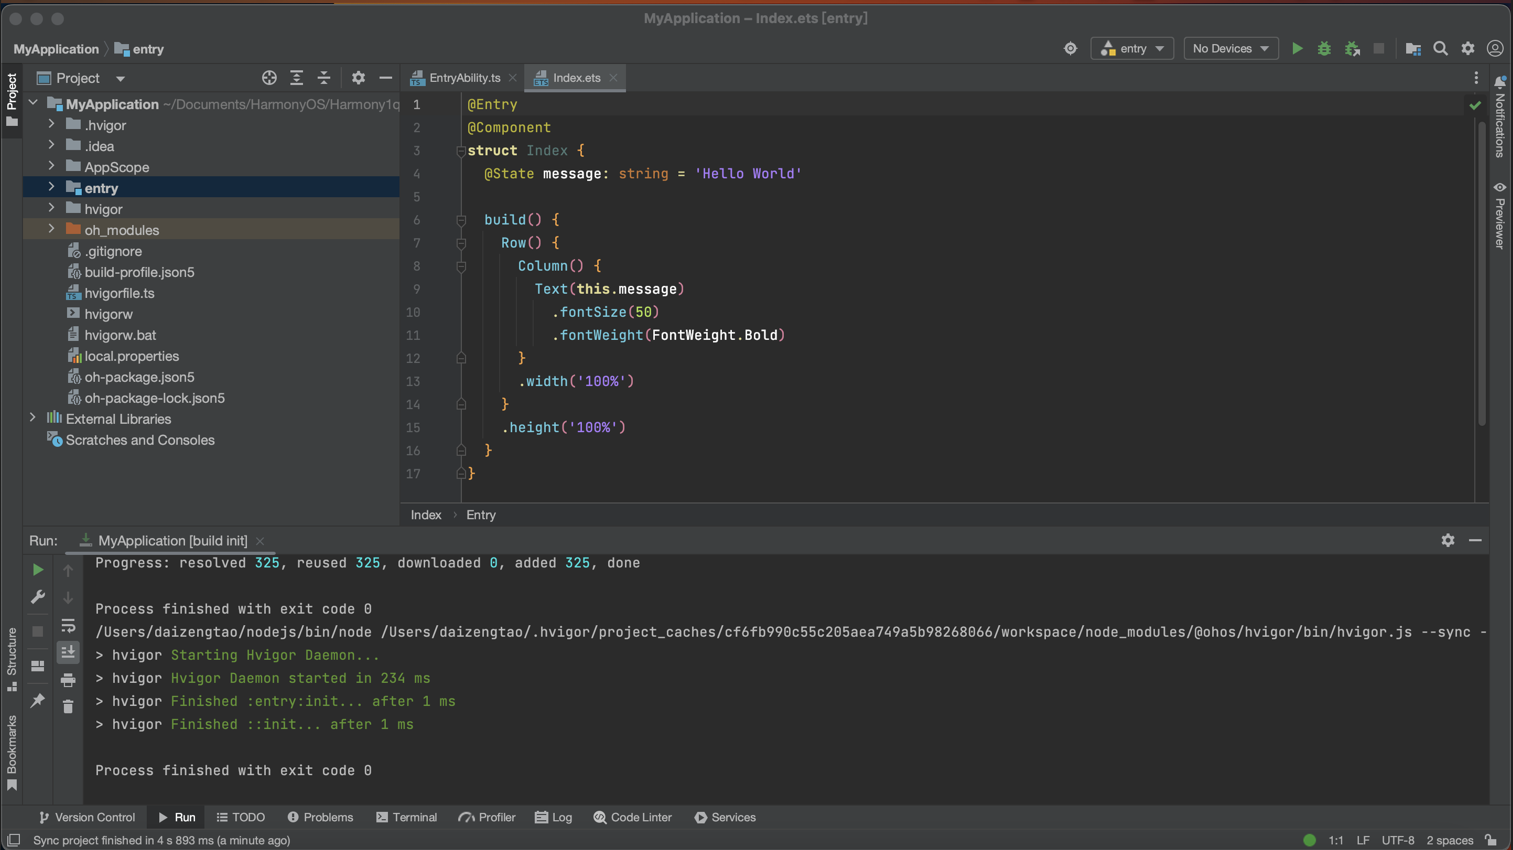
Task: Expand all nodes in Project panel
Action: pyautogui.click(x=297, y=78)
